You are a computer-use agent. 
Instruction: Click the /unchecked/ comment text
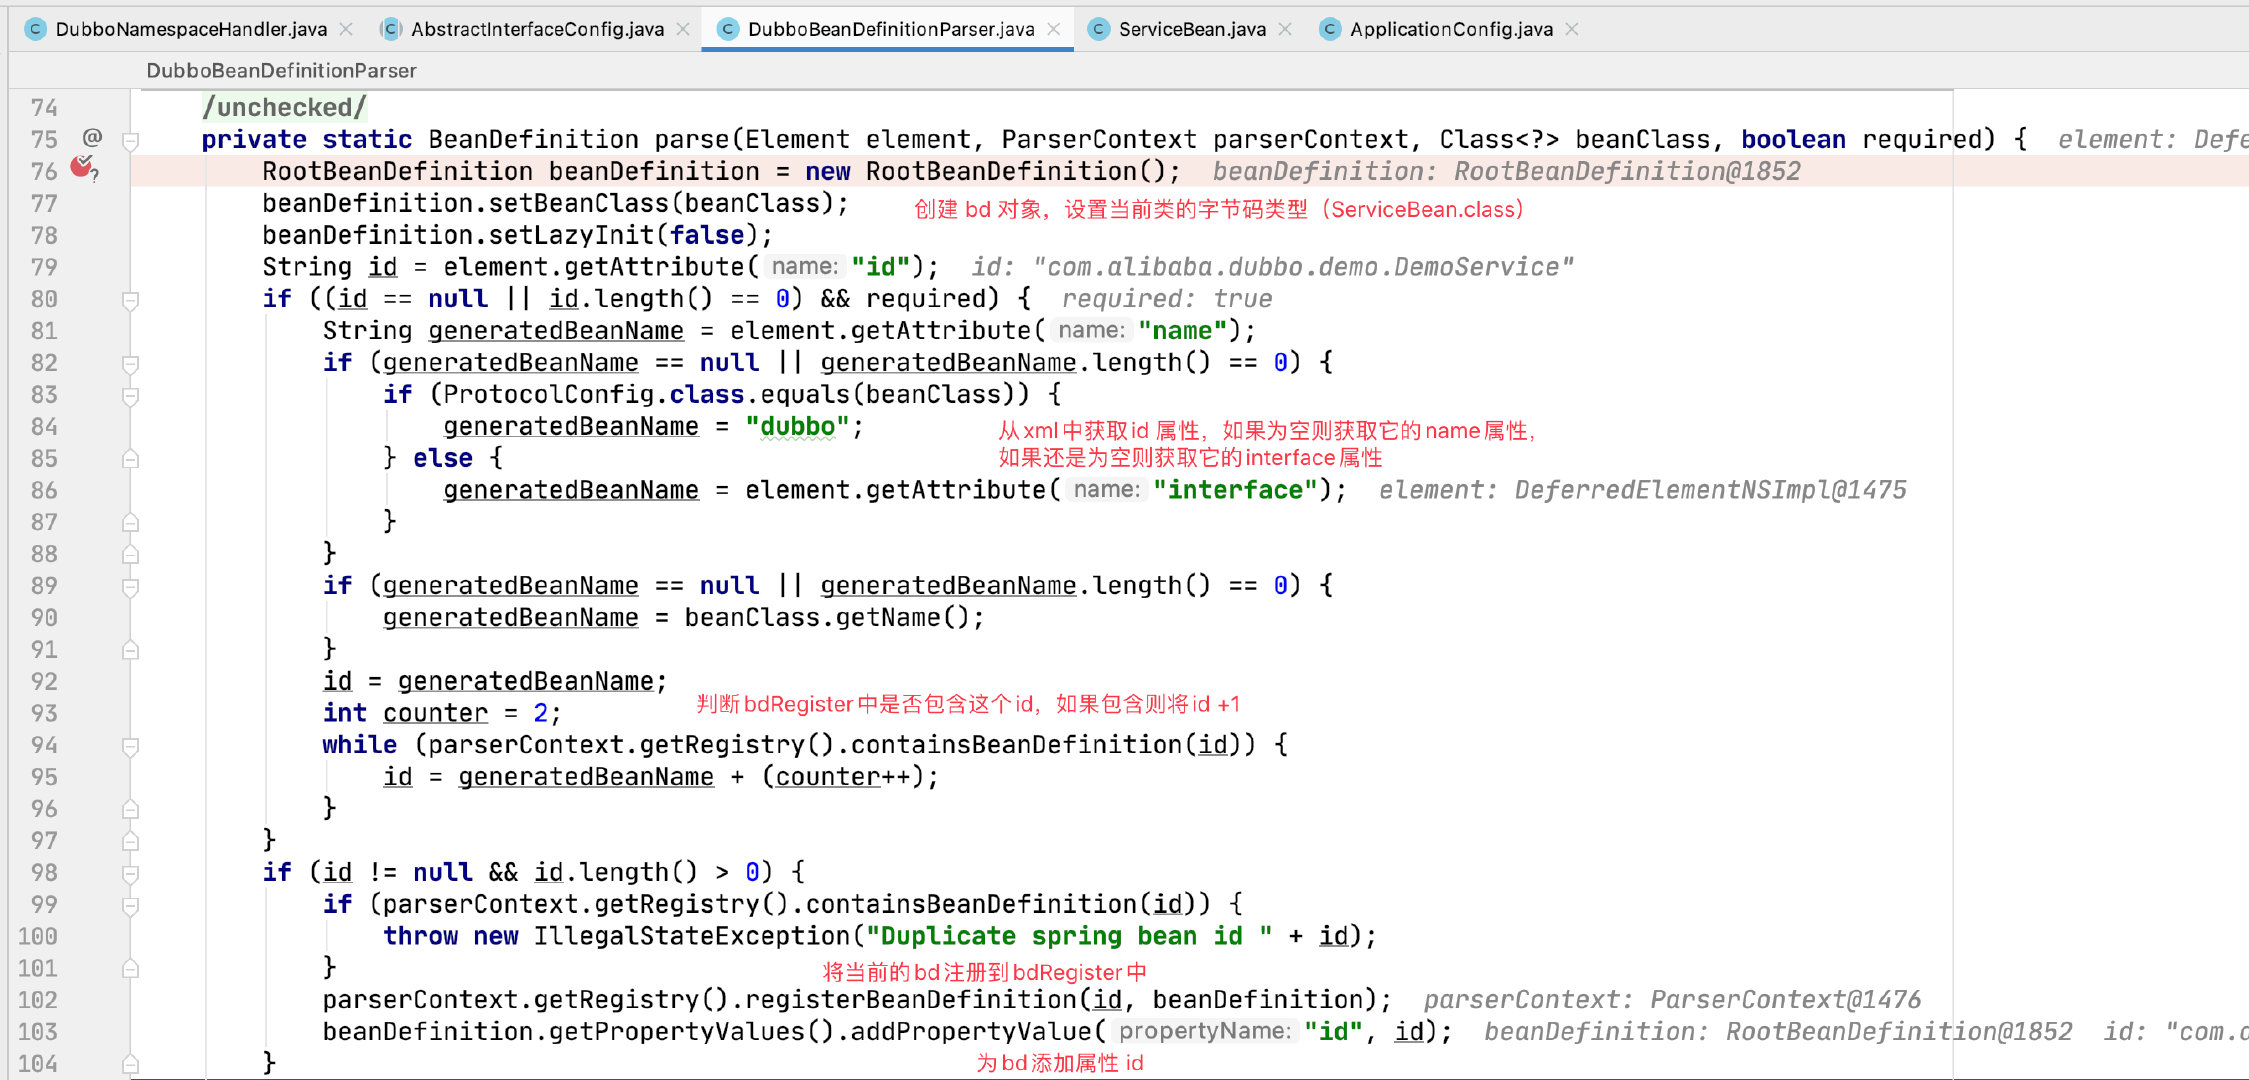pos(284,107)
